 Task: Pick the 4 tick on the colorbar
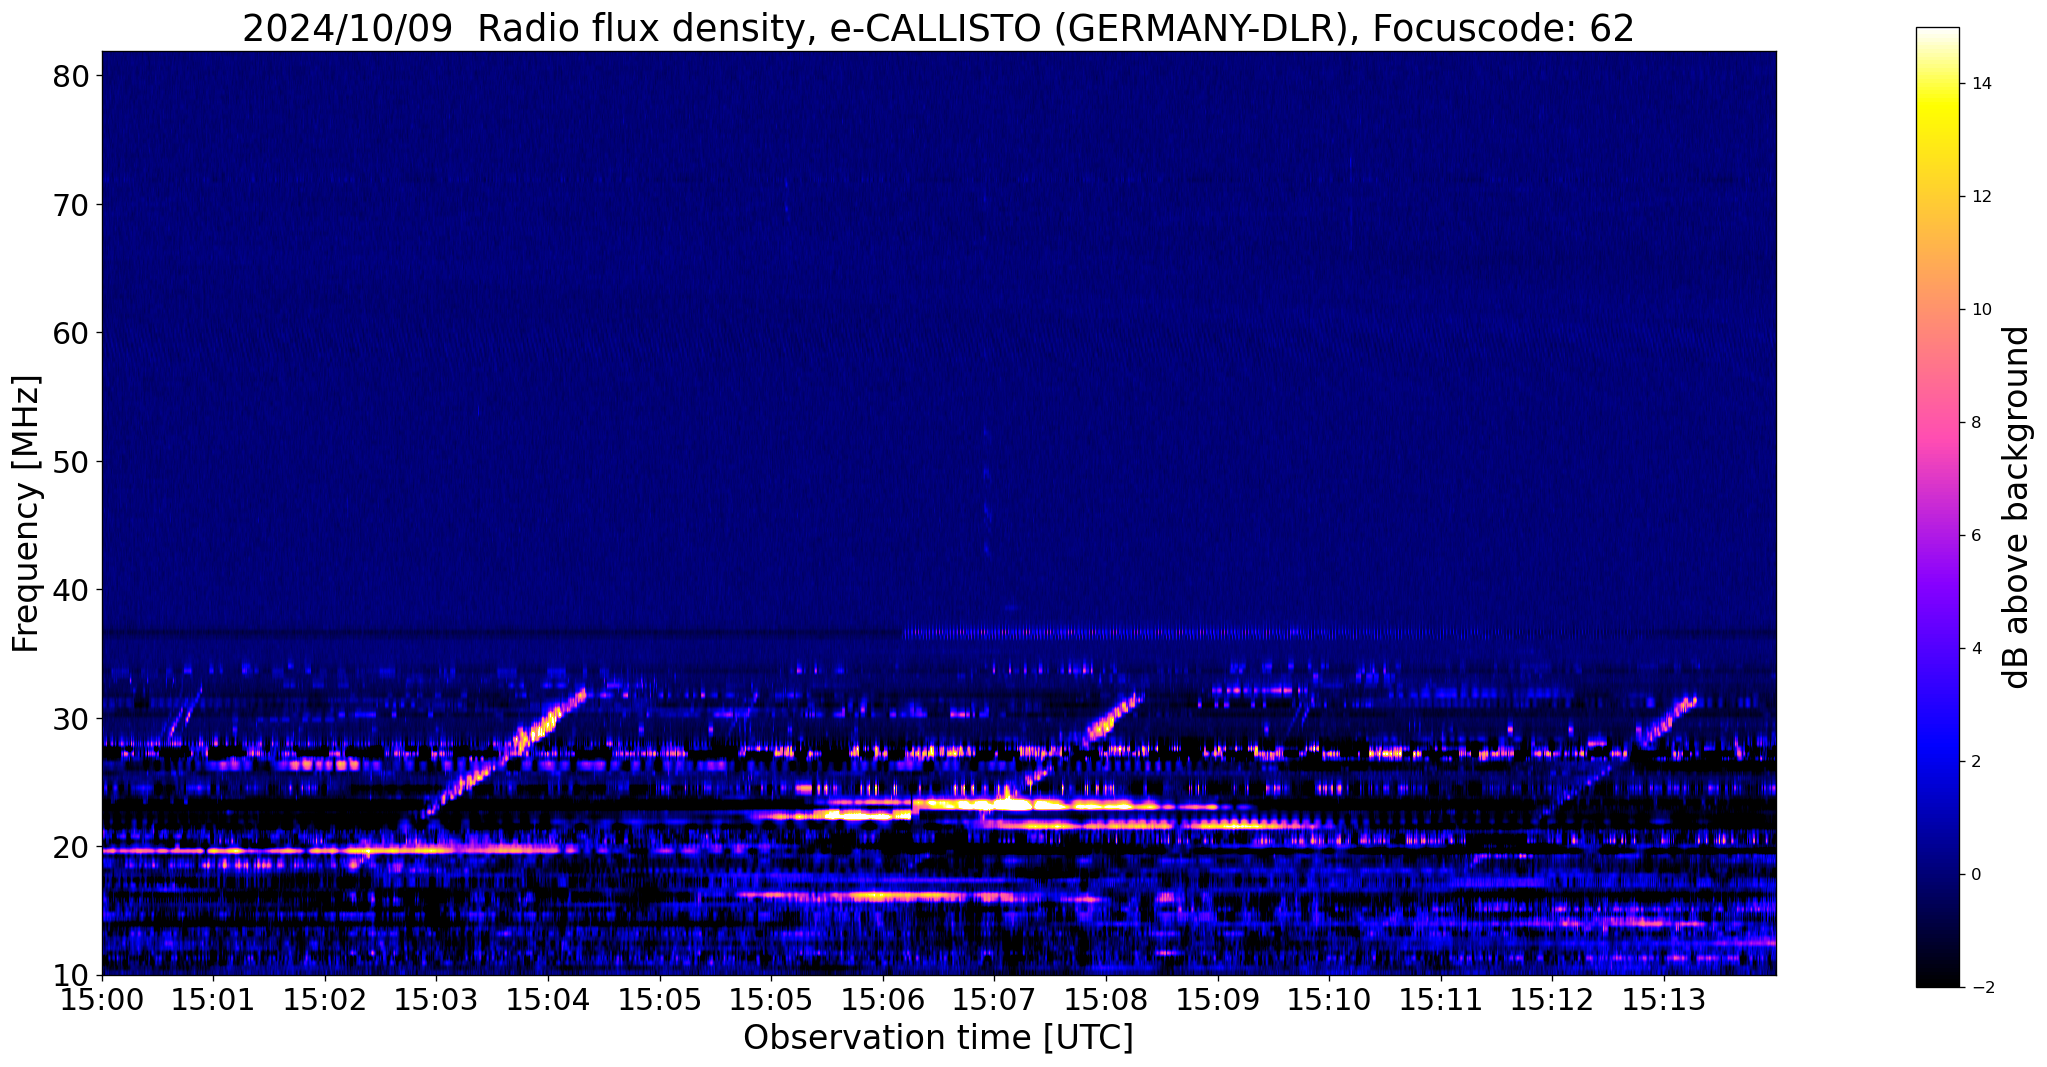[1976, 649]
